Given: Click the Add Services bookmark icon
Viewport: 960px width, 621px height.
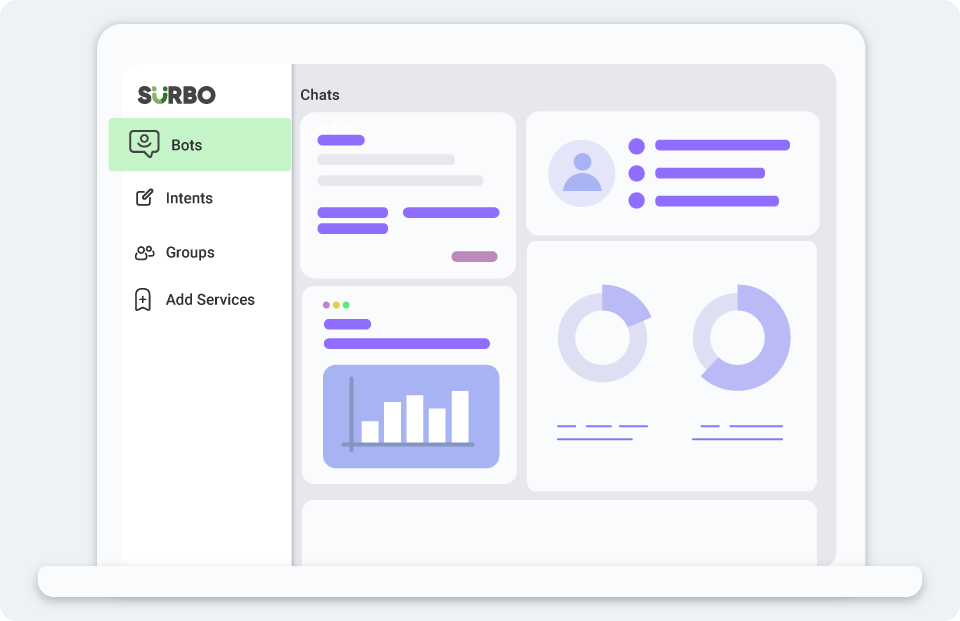Looking at the screenshot, I should (142, 299).
